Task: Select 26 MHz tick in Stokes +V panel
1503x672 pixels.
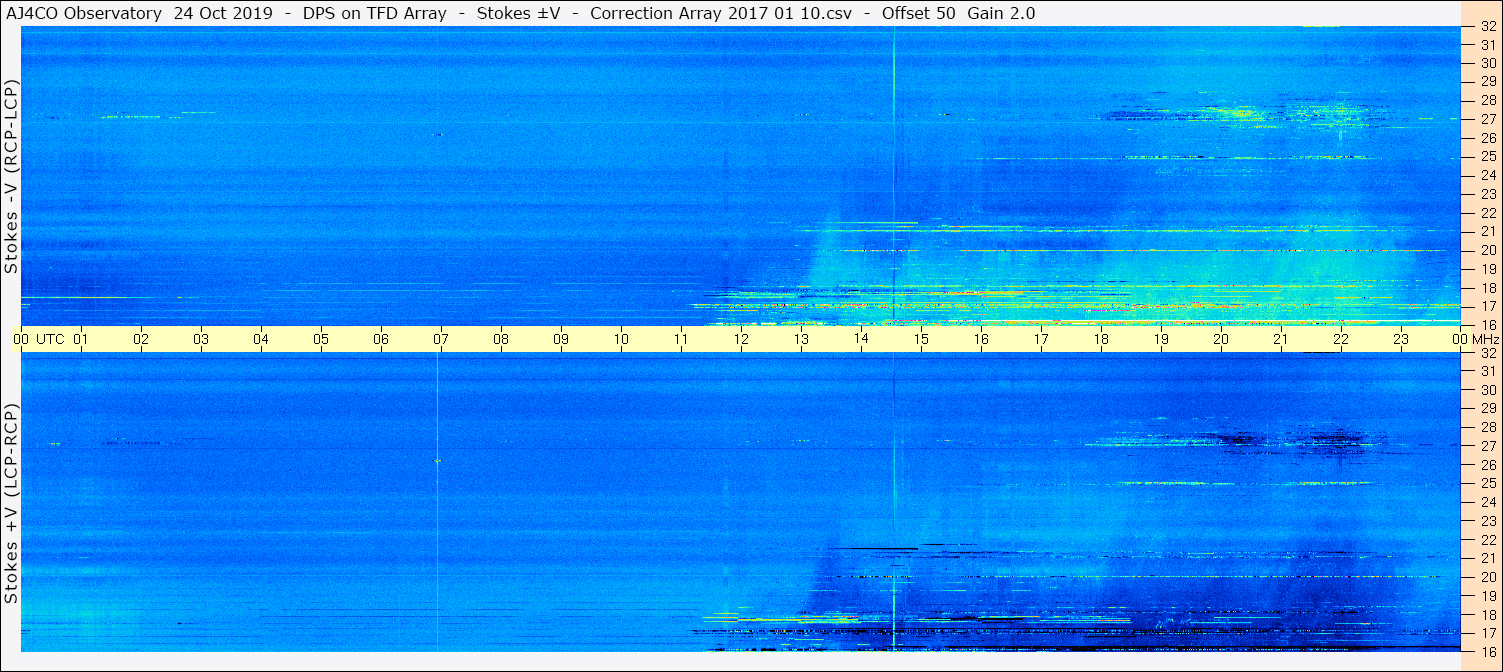Action: 1487,465
